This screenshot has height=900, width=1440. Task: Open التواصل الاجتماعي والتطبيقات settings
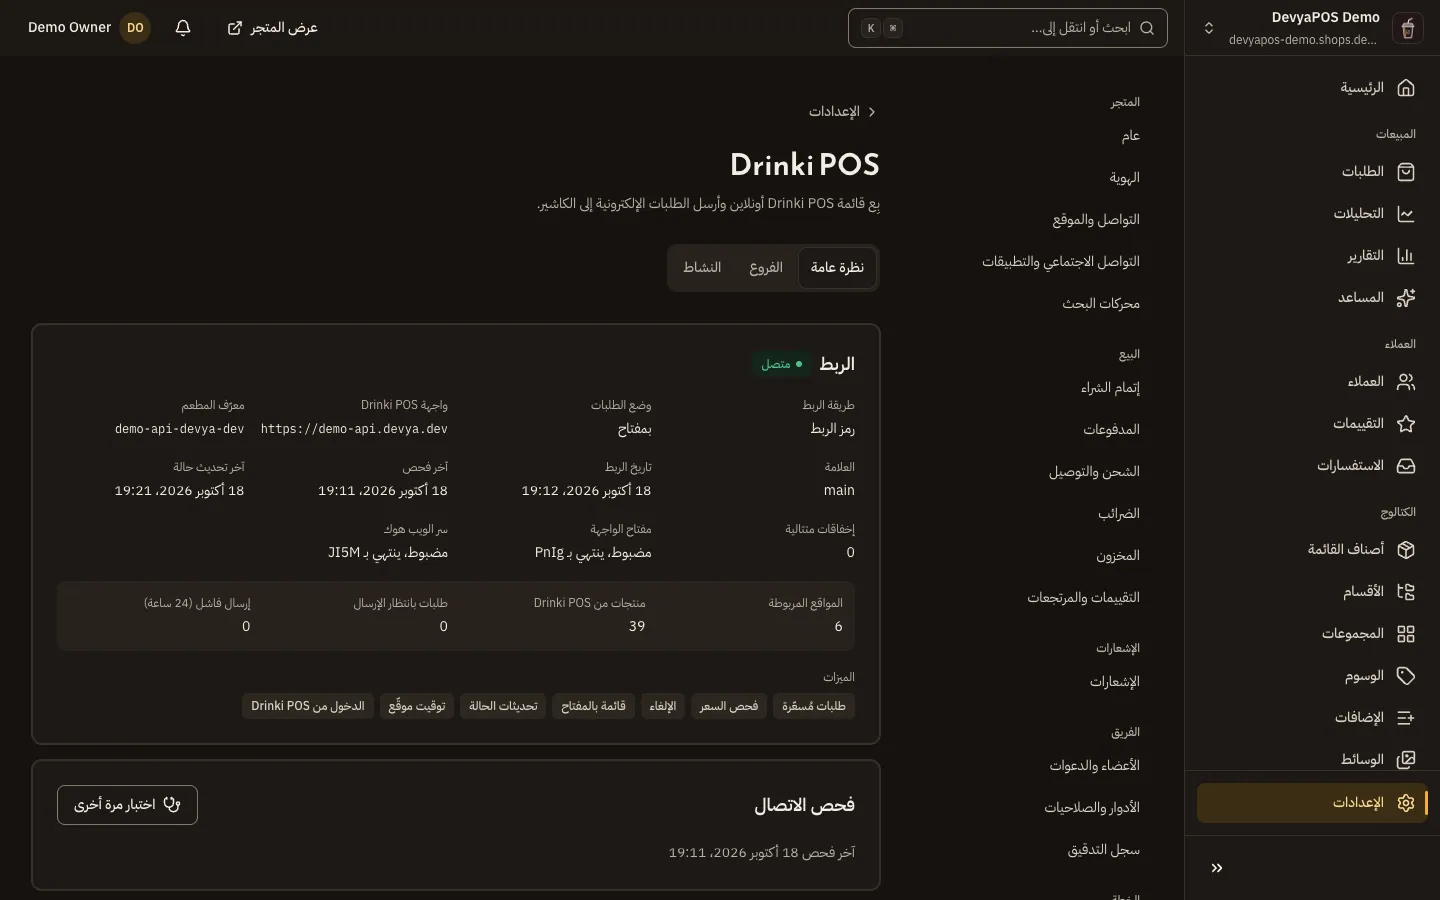pyautogui.click(x=1061, y=262)
